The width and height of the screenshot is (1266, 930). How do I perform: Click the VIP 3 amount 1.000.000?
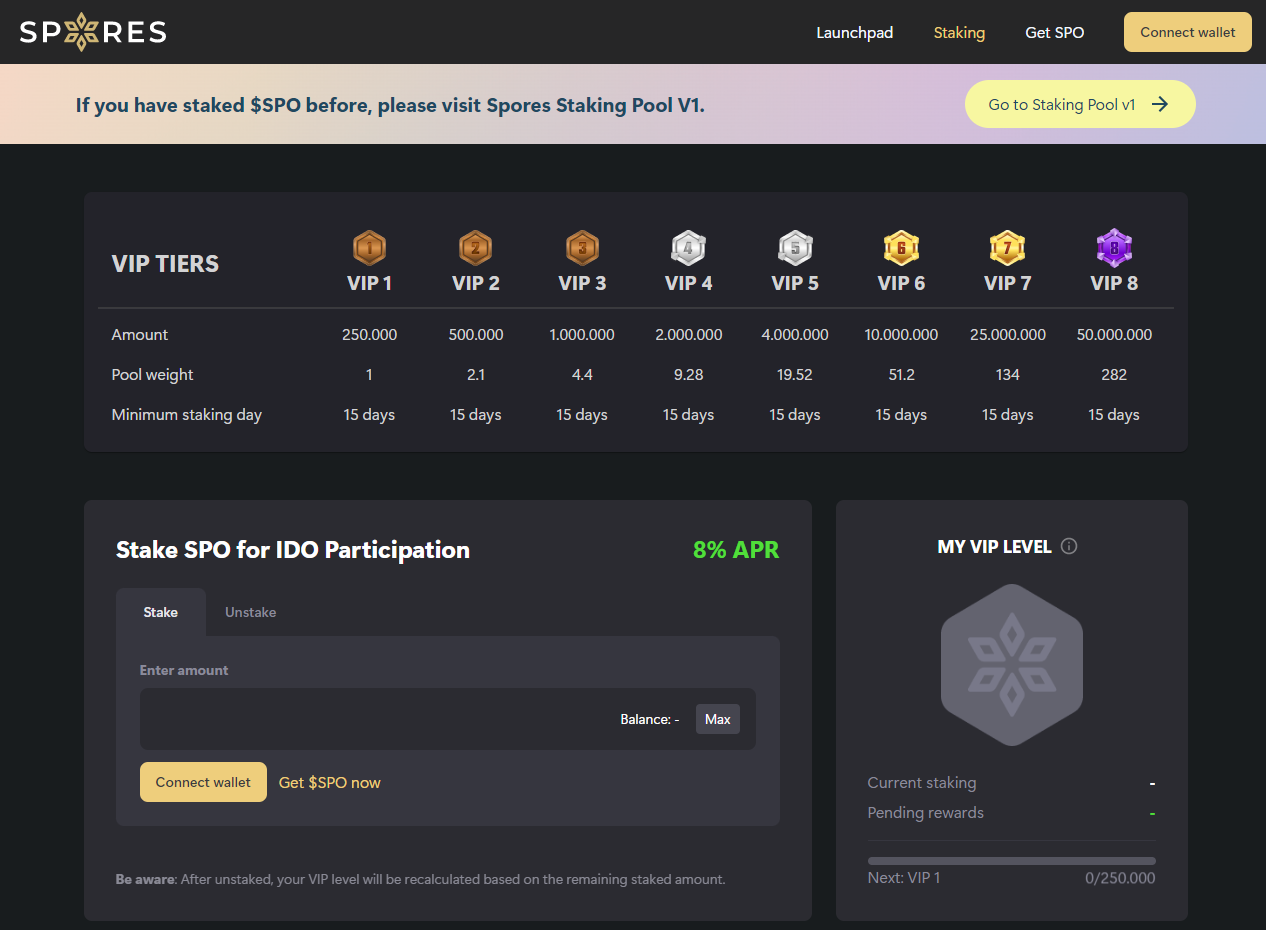(582, 335)
